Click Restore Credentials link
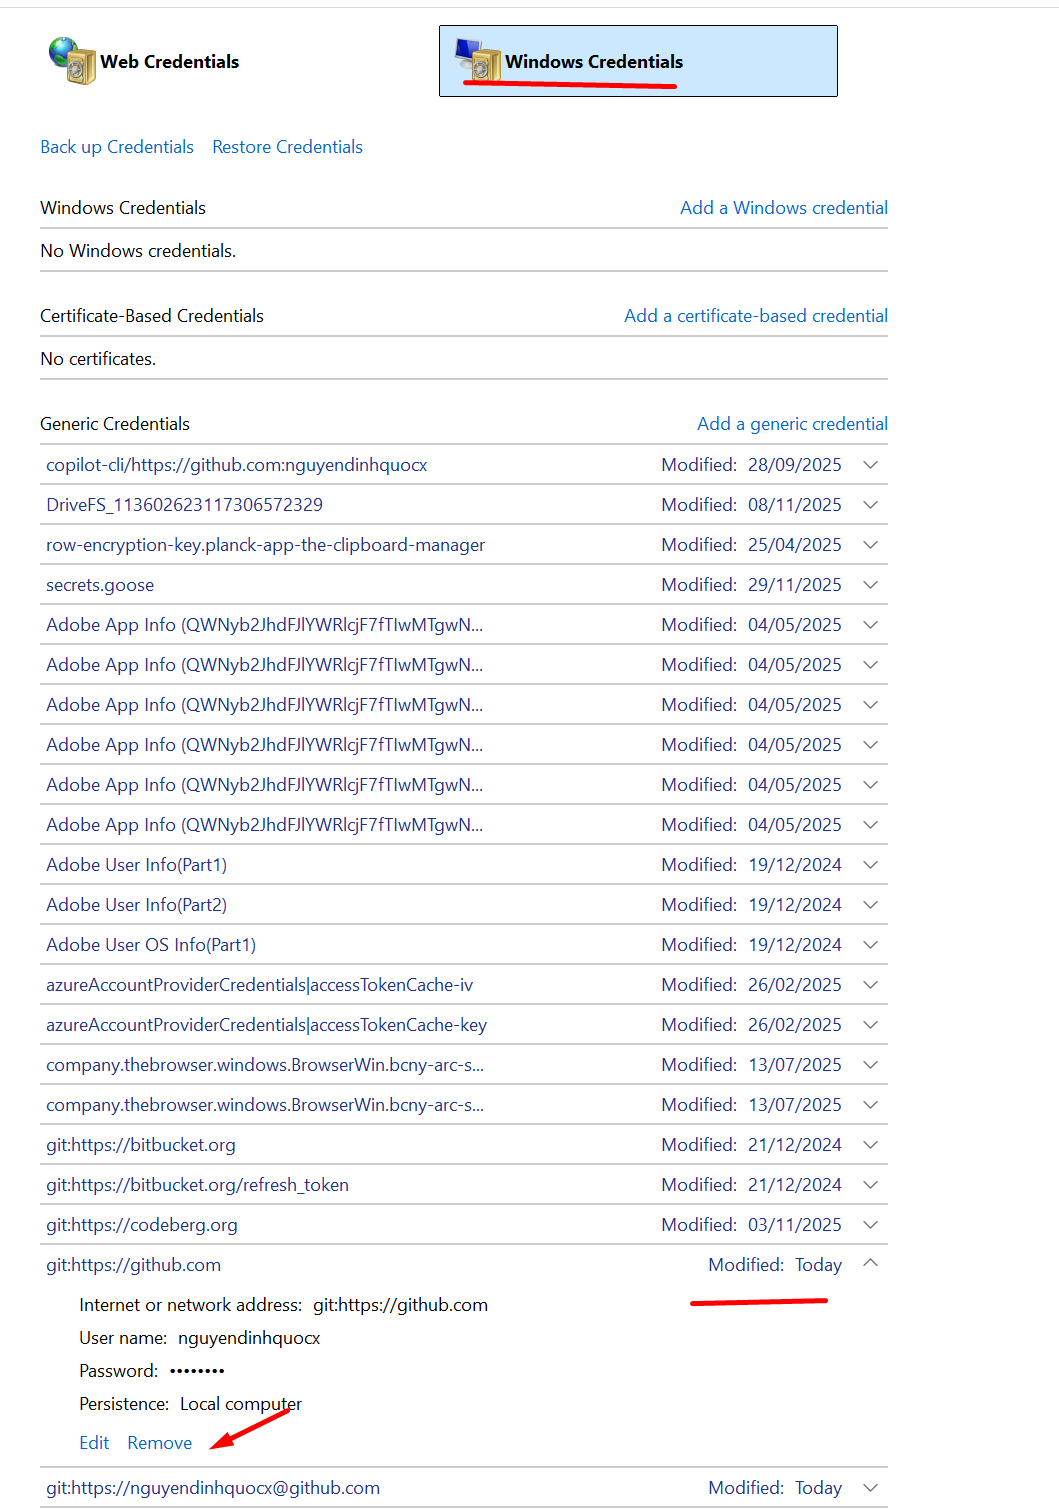Viewport: 1059px width, 1510px height. (287, 147)
